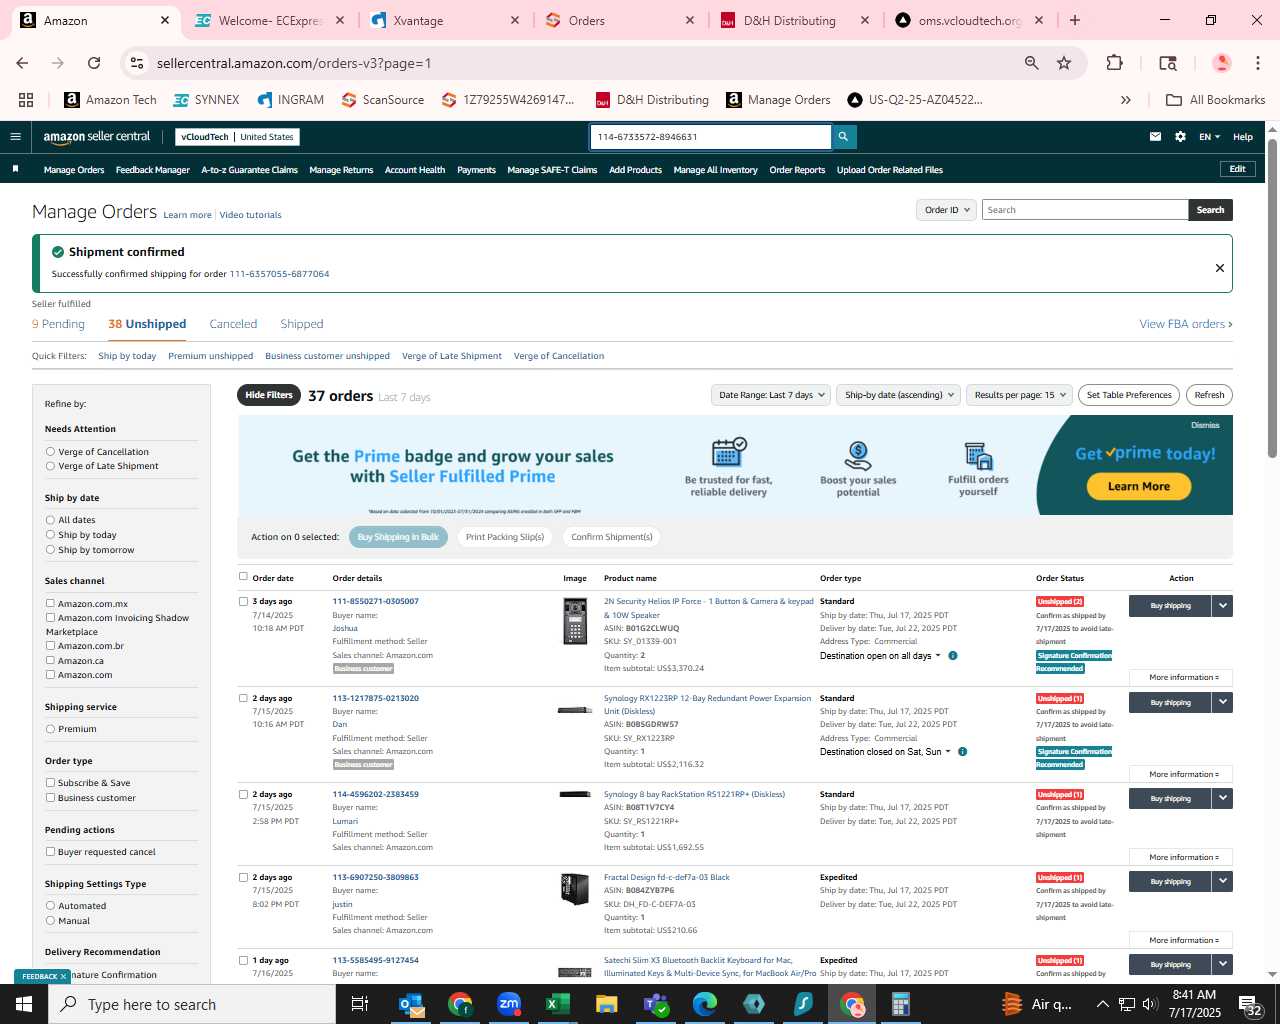Apply the Premium unshipped quick filter
The width and height of the screenshot is (1280, 1024).
pyautogui.click(x=211, y=356)
